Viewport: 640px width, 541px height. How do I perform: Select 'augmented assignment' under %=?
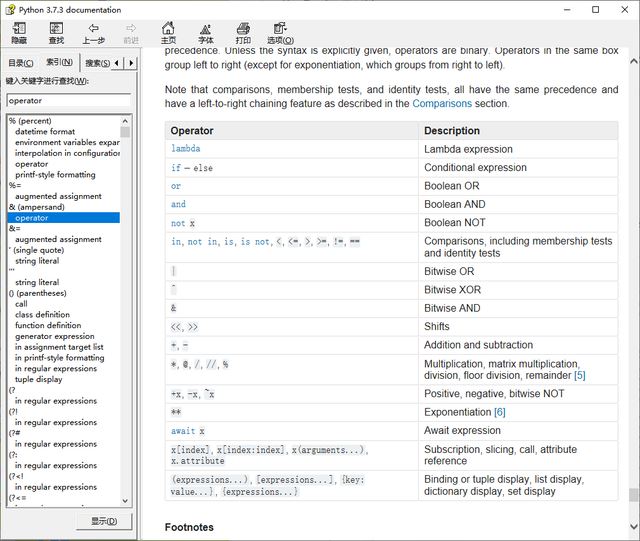pos(58,196)
